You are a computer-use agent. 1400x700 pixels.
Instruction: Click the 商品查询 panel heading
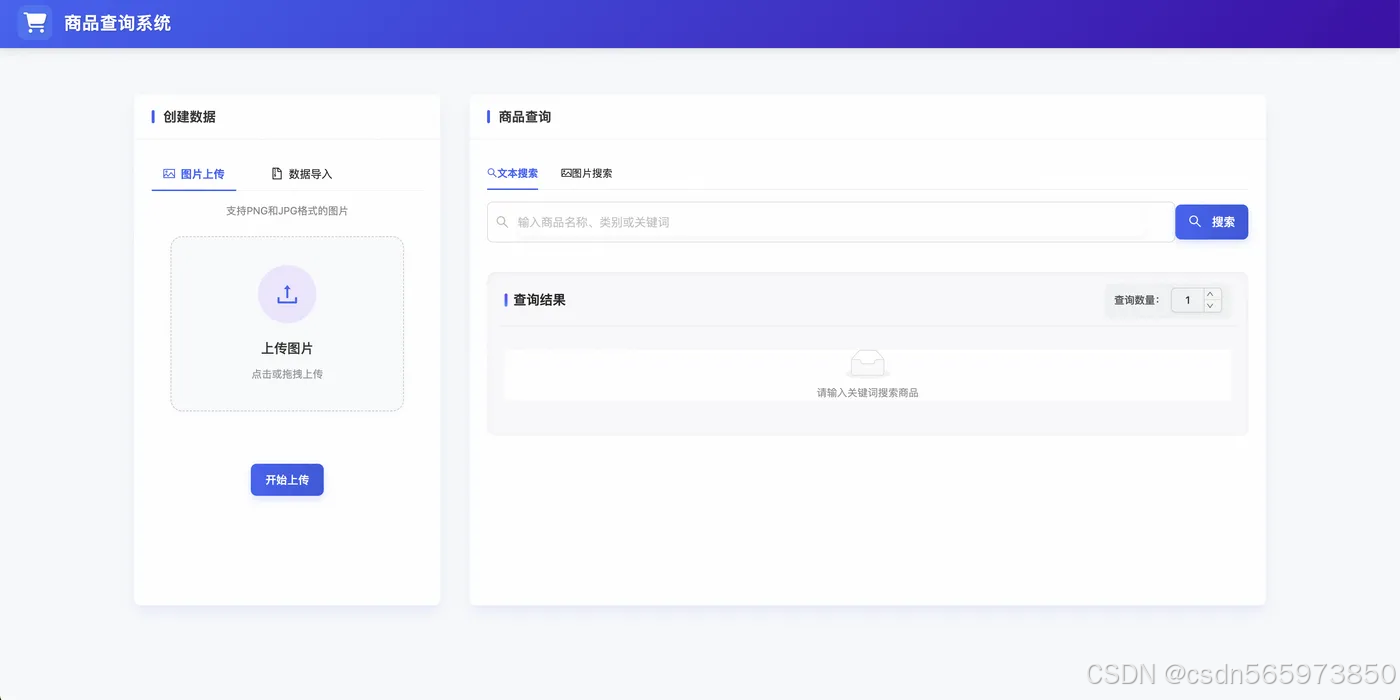(x=525, y=117)
